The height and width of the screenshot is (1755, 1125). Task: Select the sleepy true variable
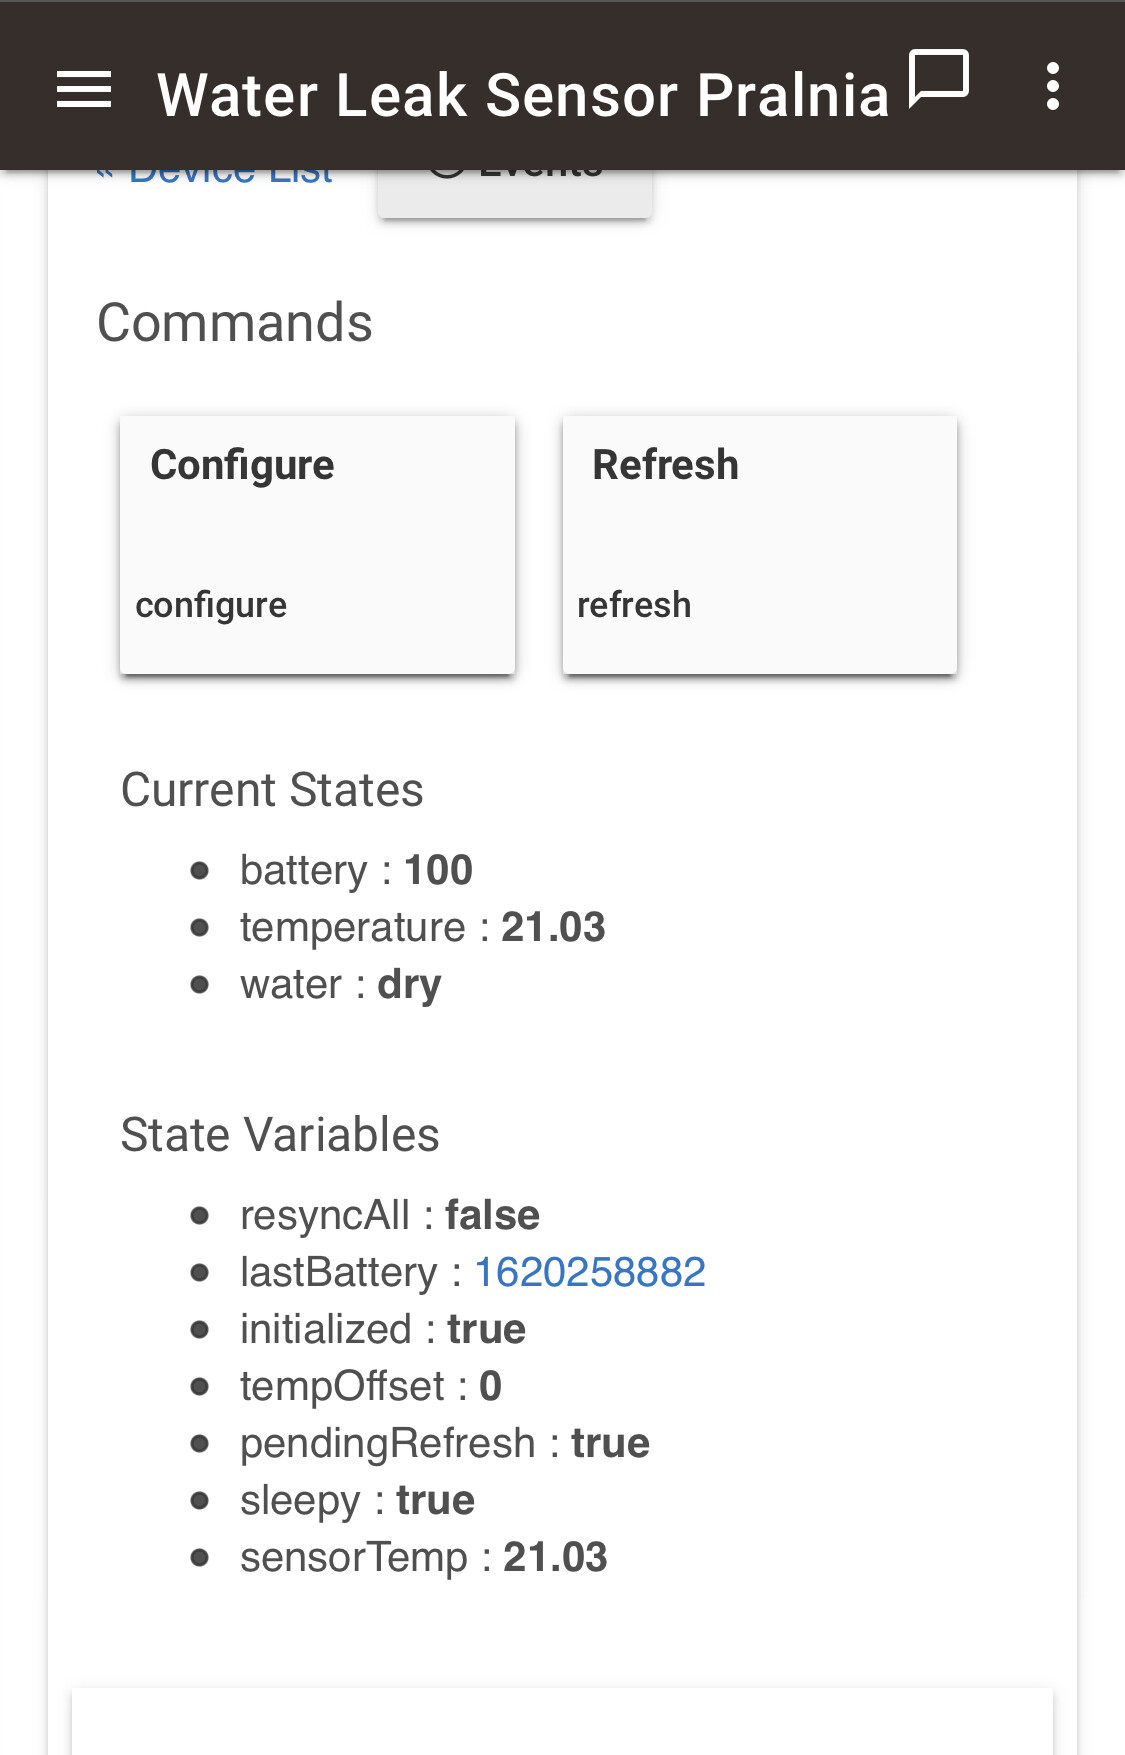357,1501
